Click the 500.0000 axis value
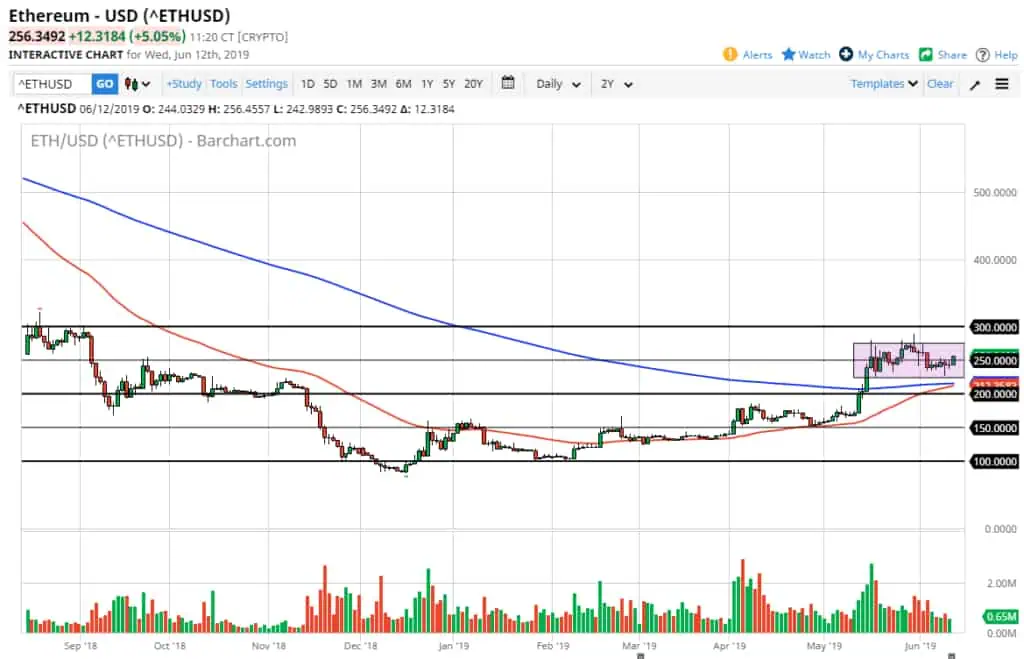The width and height of the screenshot is (1024, 659). click(995, 193)
